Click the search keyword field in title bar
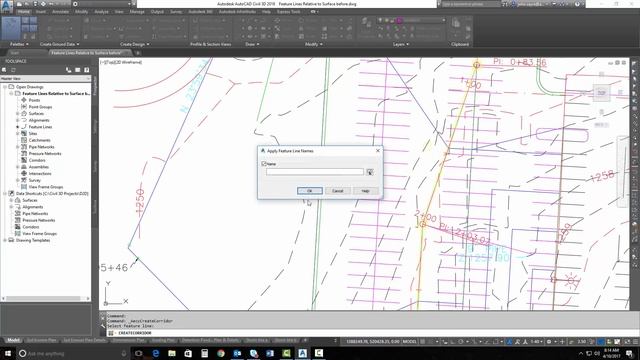Viewport: 640px width, 360px height. point(470,4)
